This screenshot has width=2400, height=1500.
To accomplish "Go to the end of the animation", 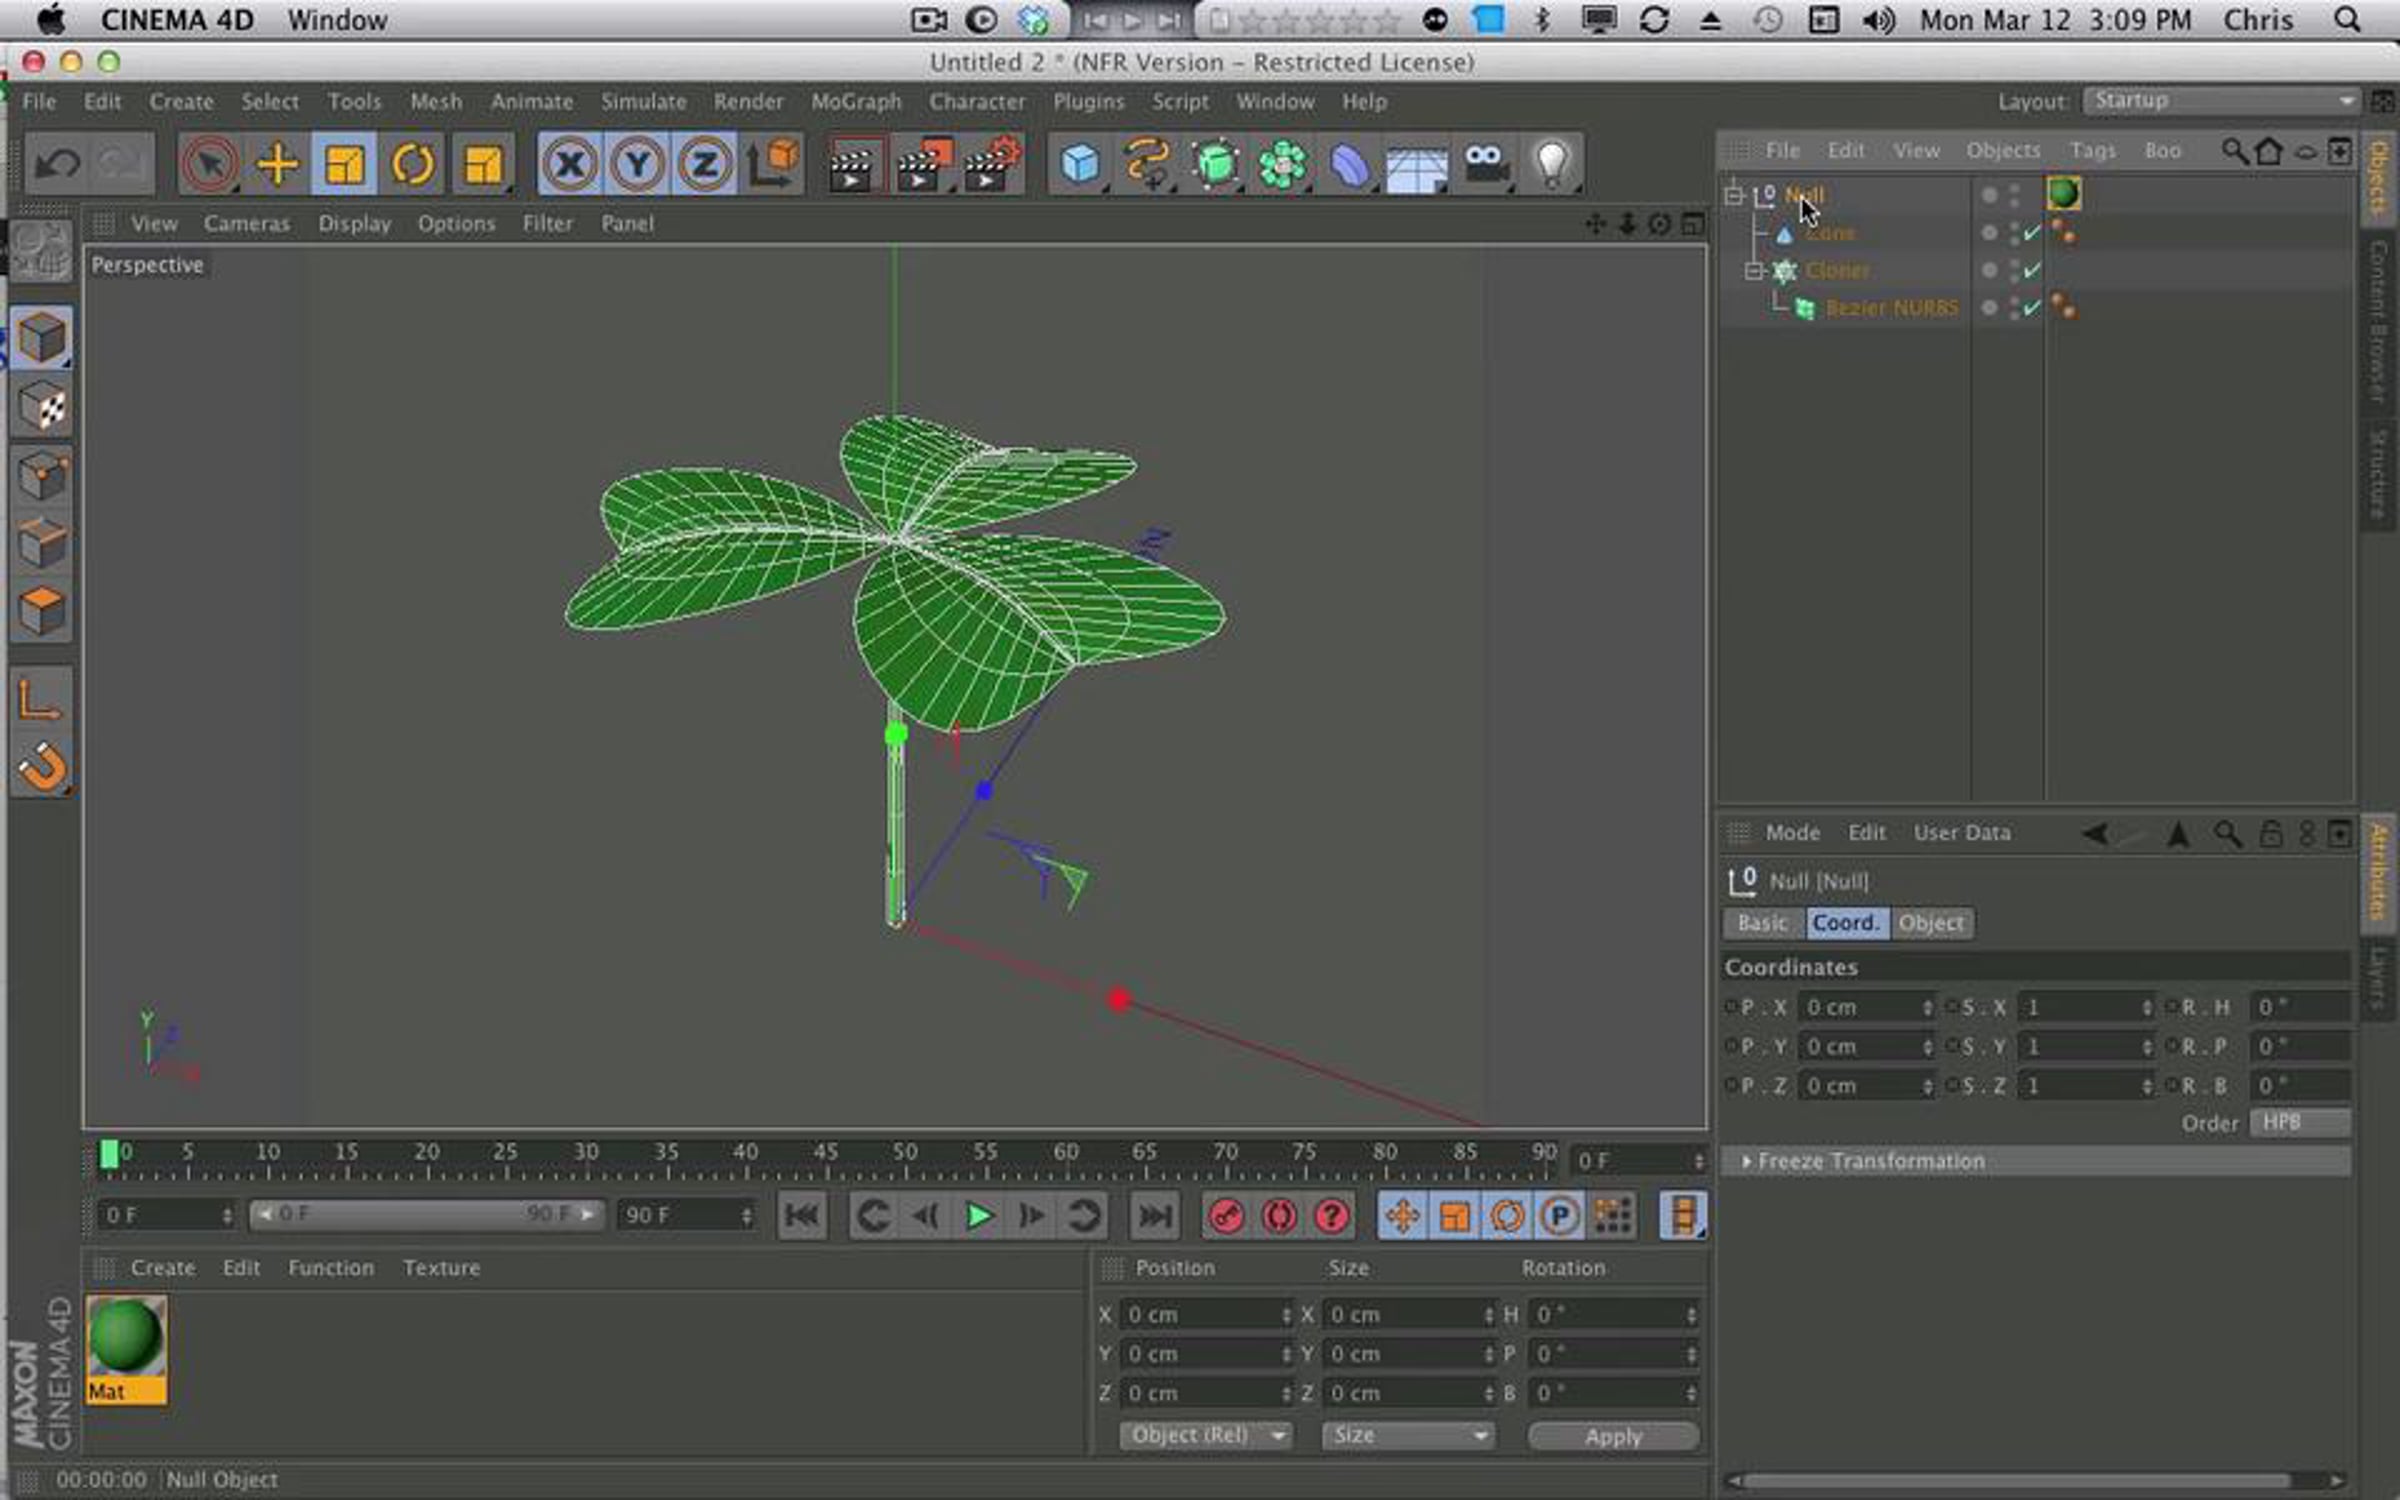I will pos(1155,1216).
